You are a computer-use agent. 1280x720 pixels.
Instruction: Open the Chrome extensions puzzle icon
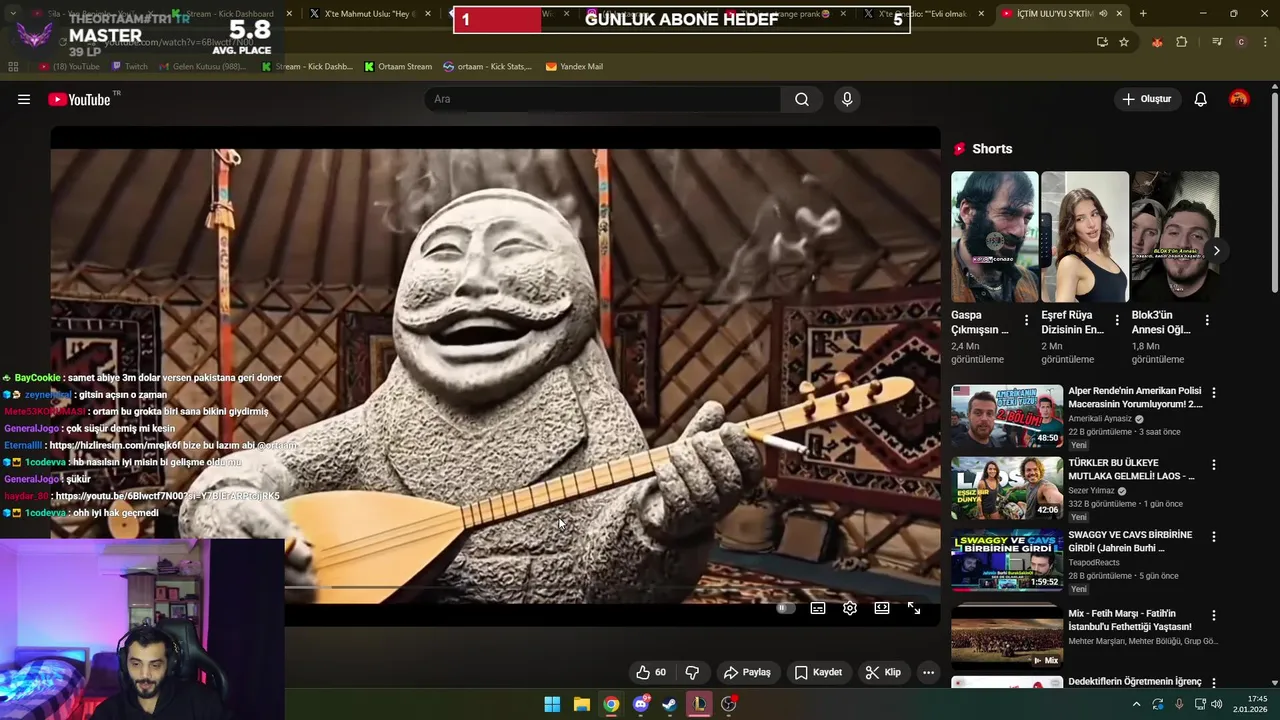[1182, 42]
